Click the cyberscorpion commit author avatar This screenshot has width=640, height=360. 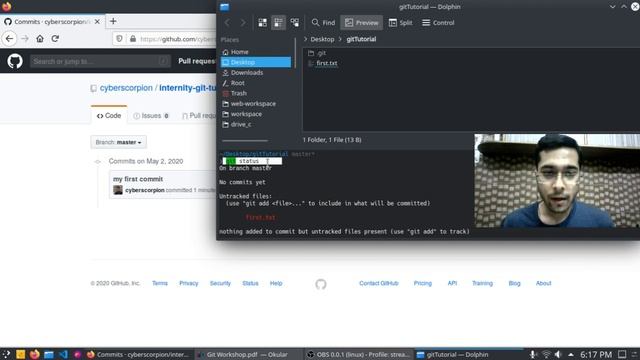(118, 190)
